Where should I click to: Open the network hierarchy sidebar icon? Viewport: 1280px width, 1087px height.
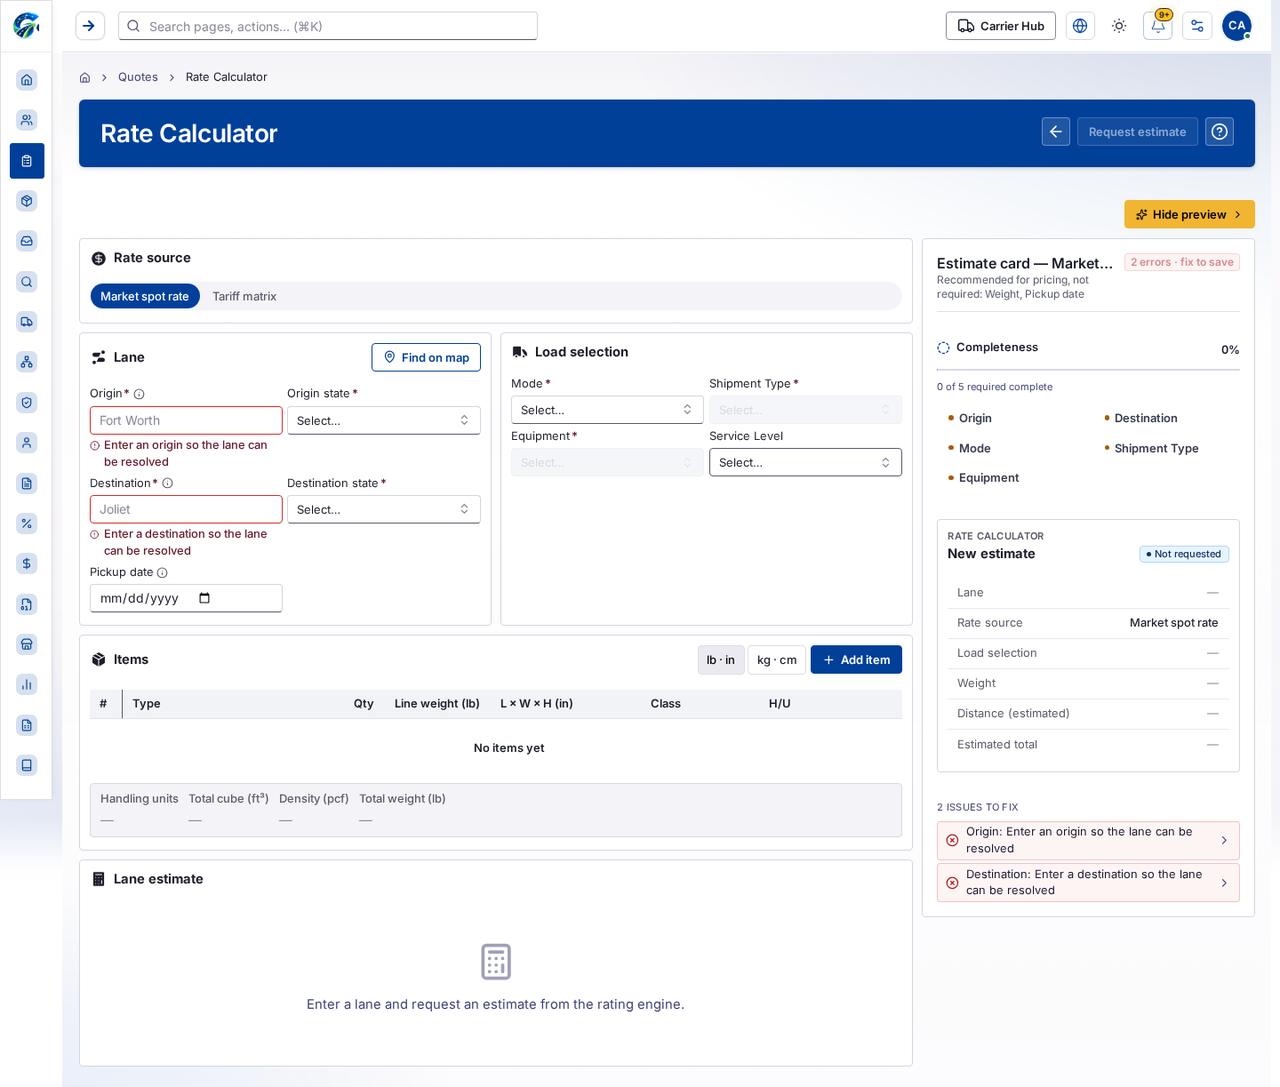coord(27,362)
